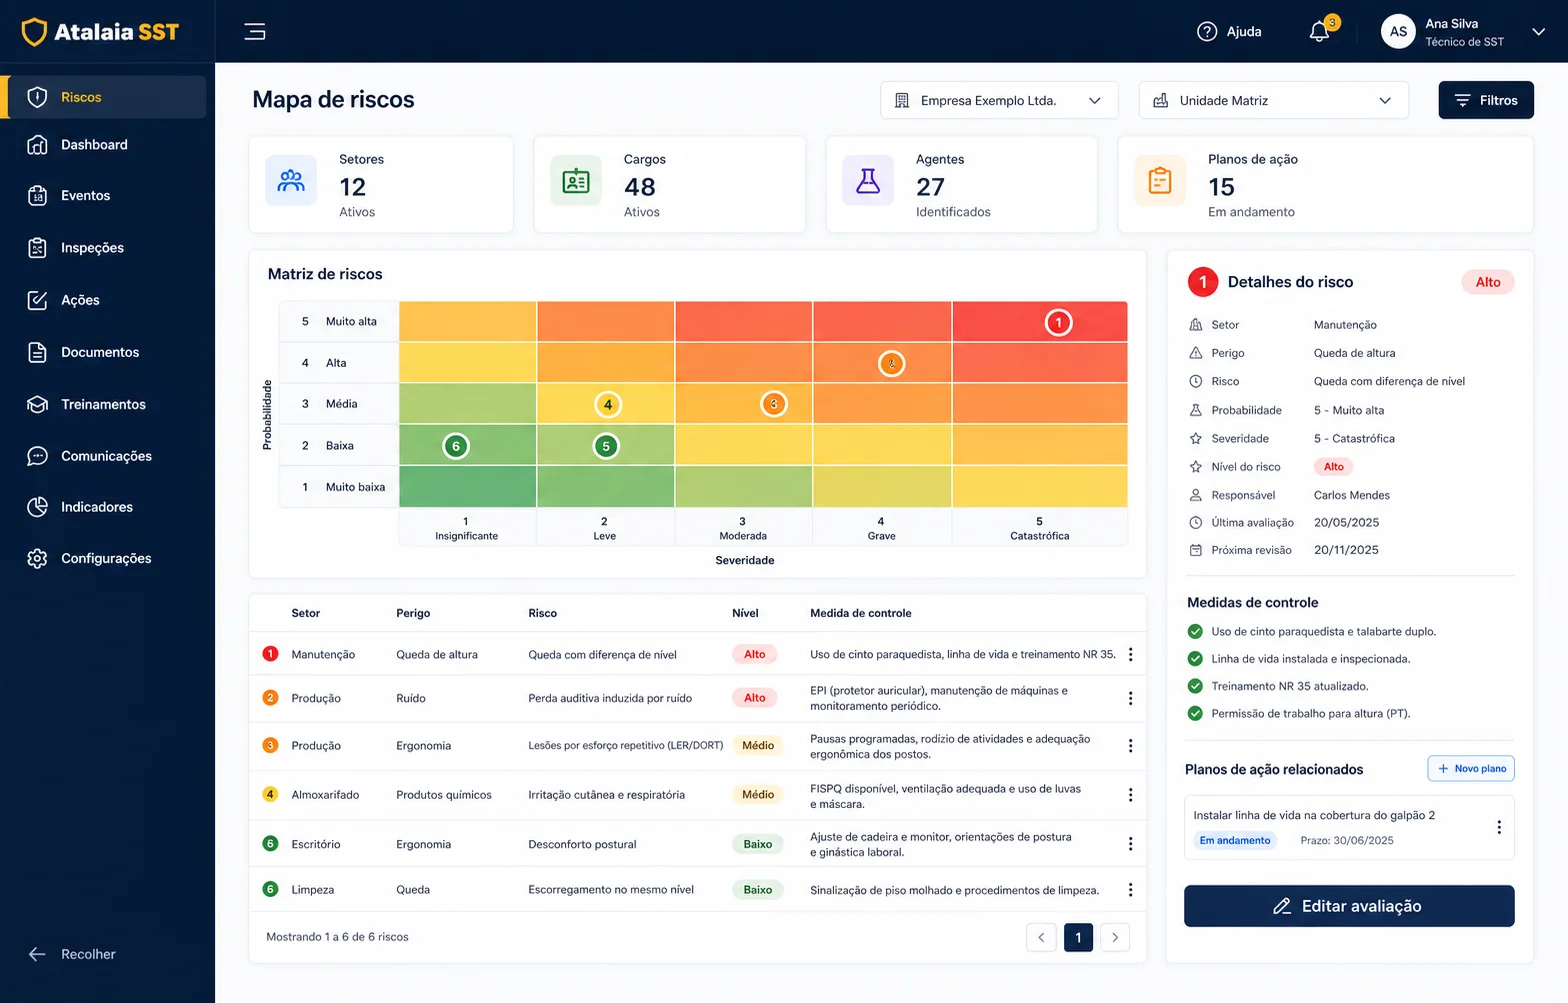
Task: Open options for the Instalar linha de vida plan
Action: point(1499,827)
